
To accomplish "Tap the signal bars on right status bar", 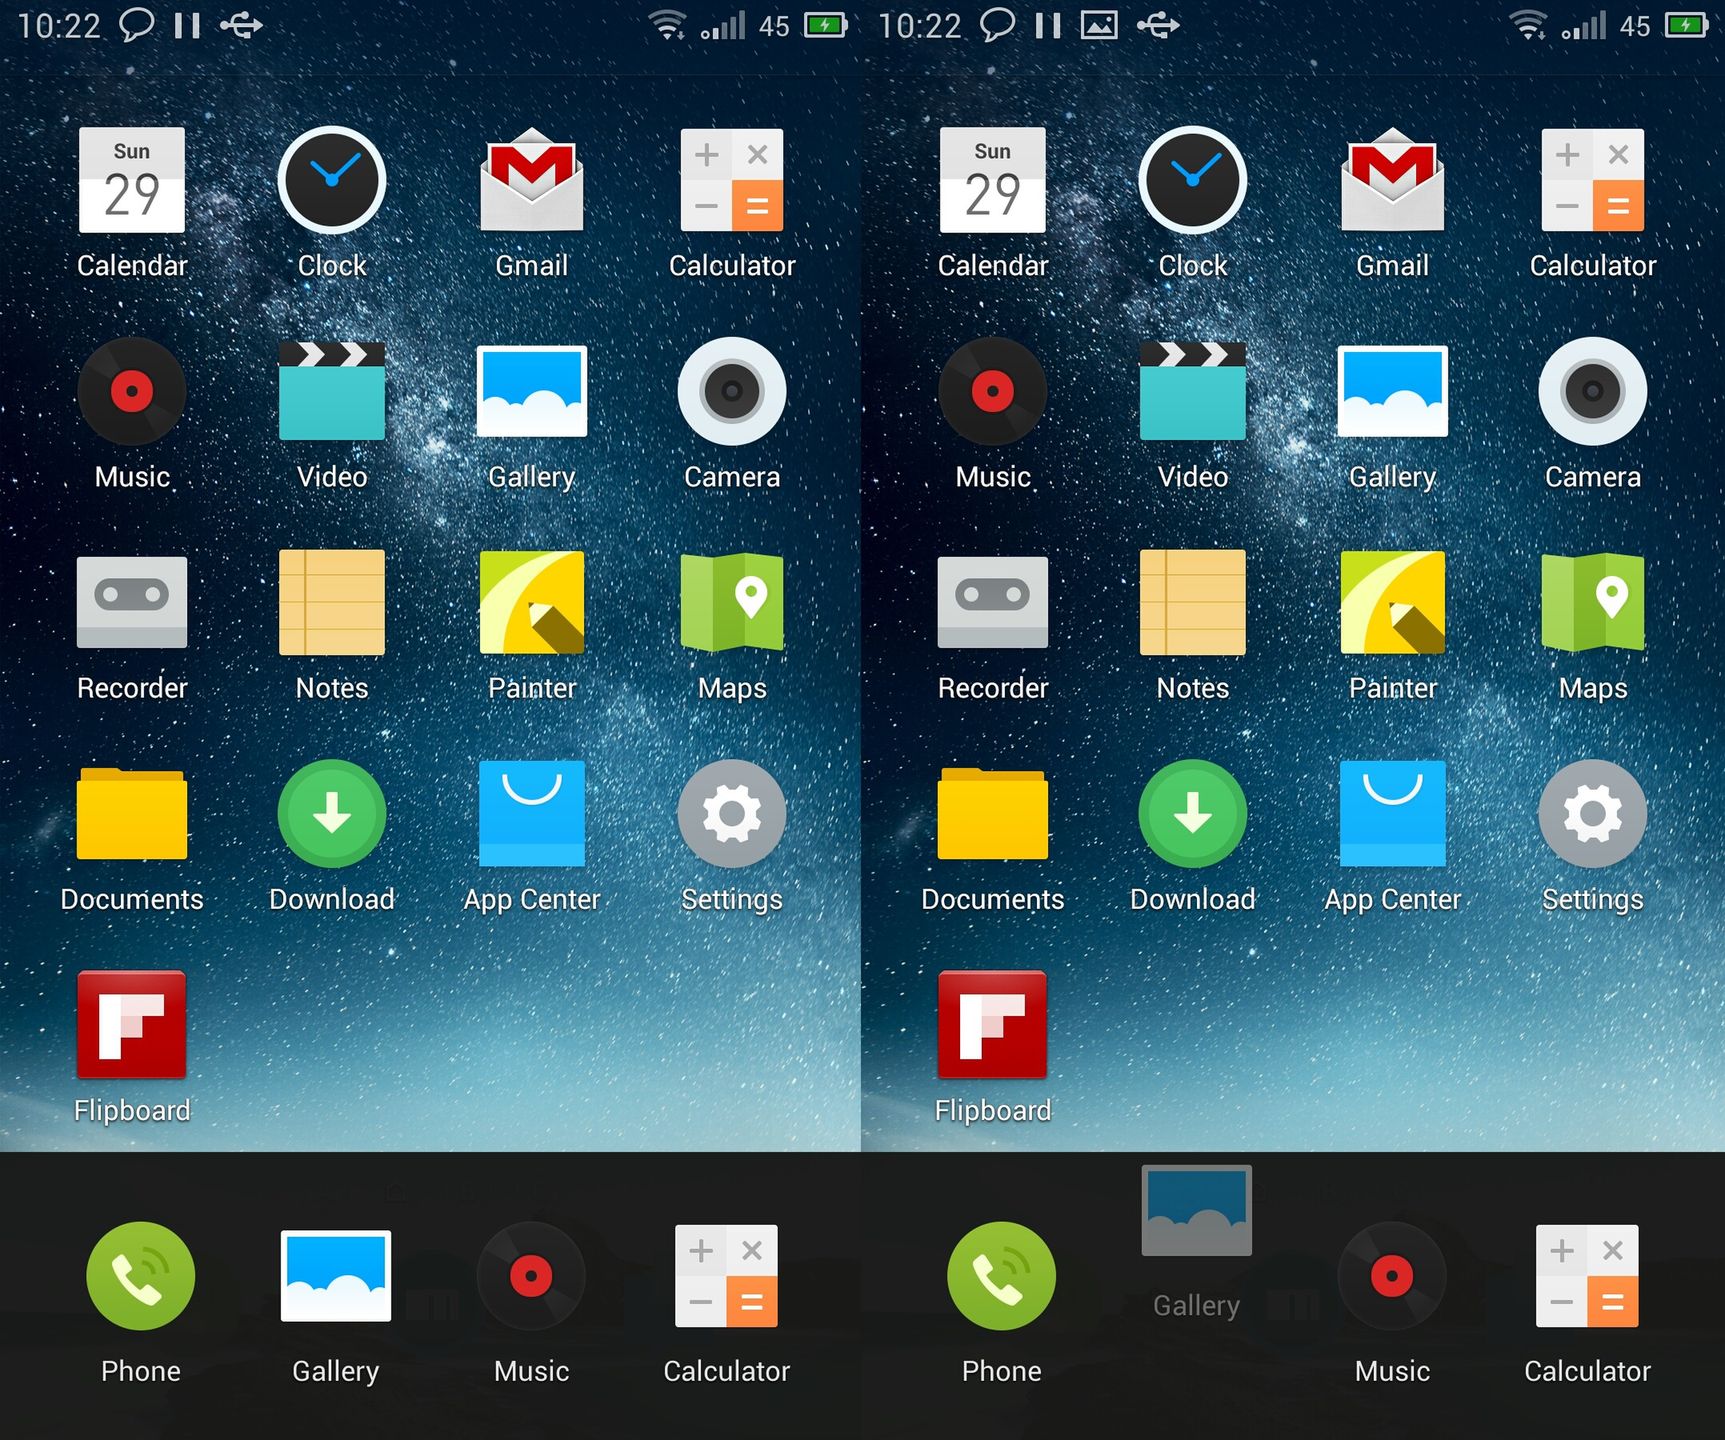I will pos(1584,25).
